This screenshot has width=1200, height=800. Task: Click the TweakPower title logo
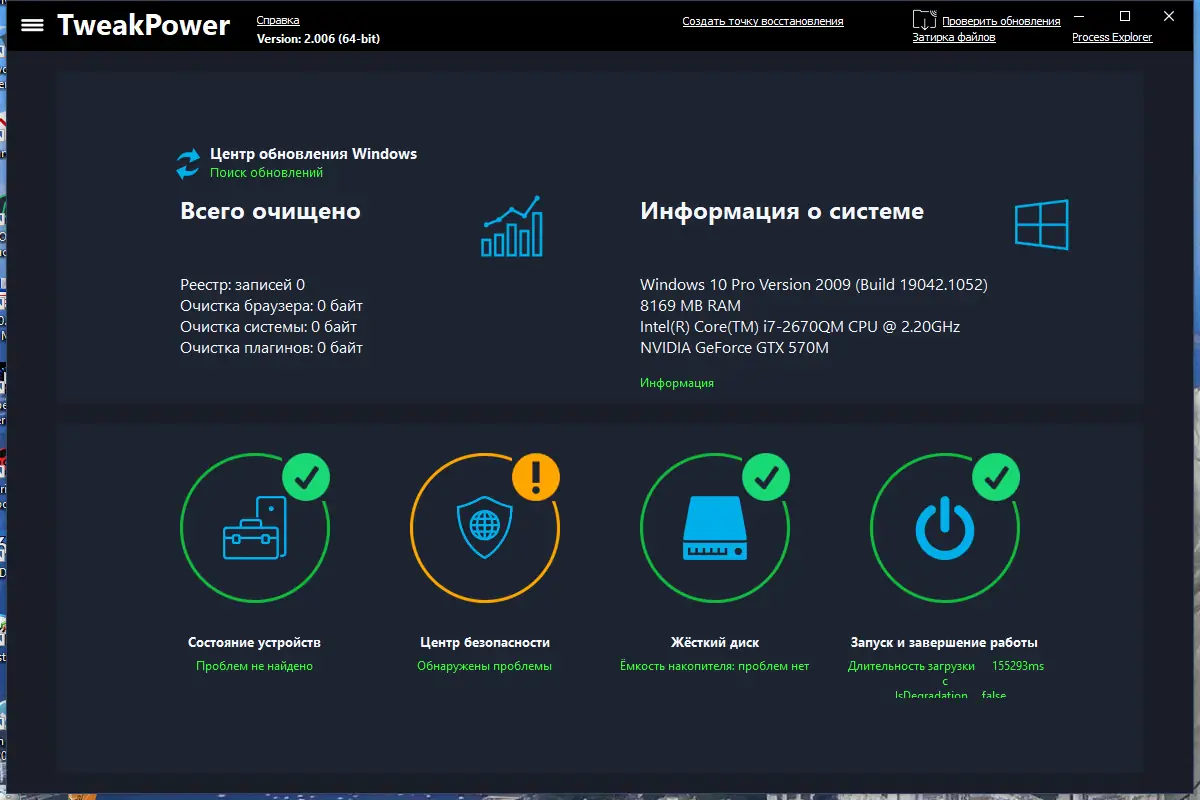143,25
